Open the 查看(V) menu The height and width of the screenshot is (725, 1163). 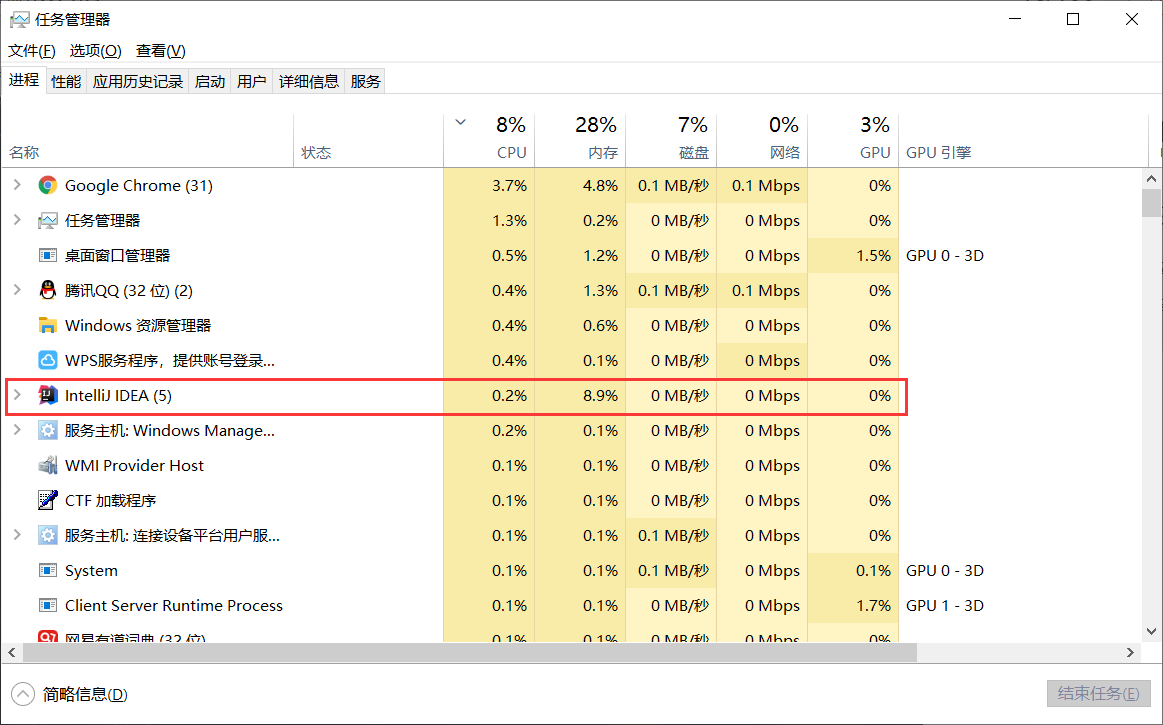click(x=160, y=50)
